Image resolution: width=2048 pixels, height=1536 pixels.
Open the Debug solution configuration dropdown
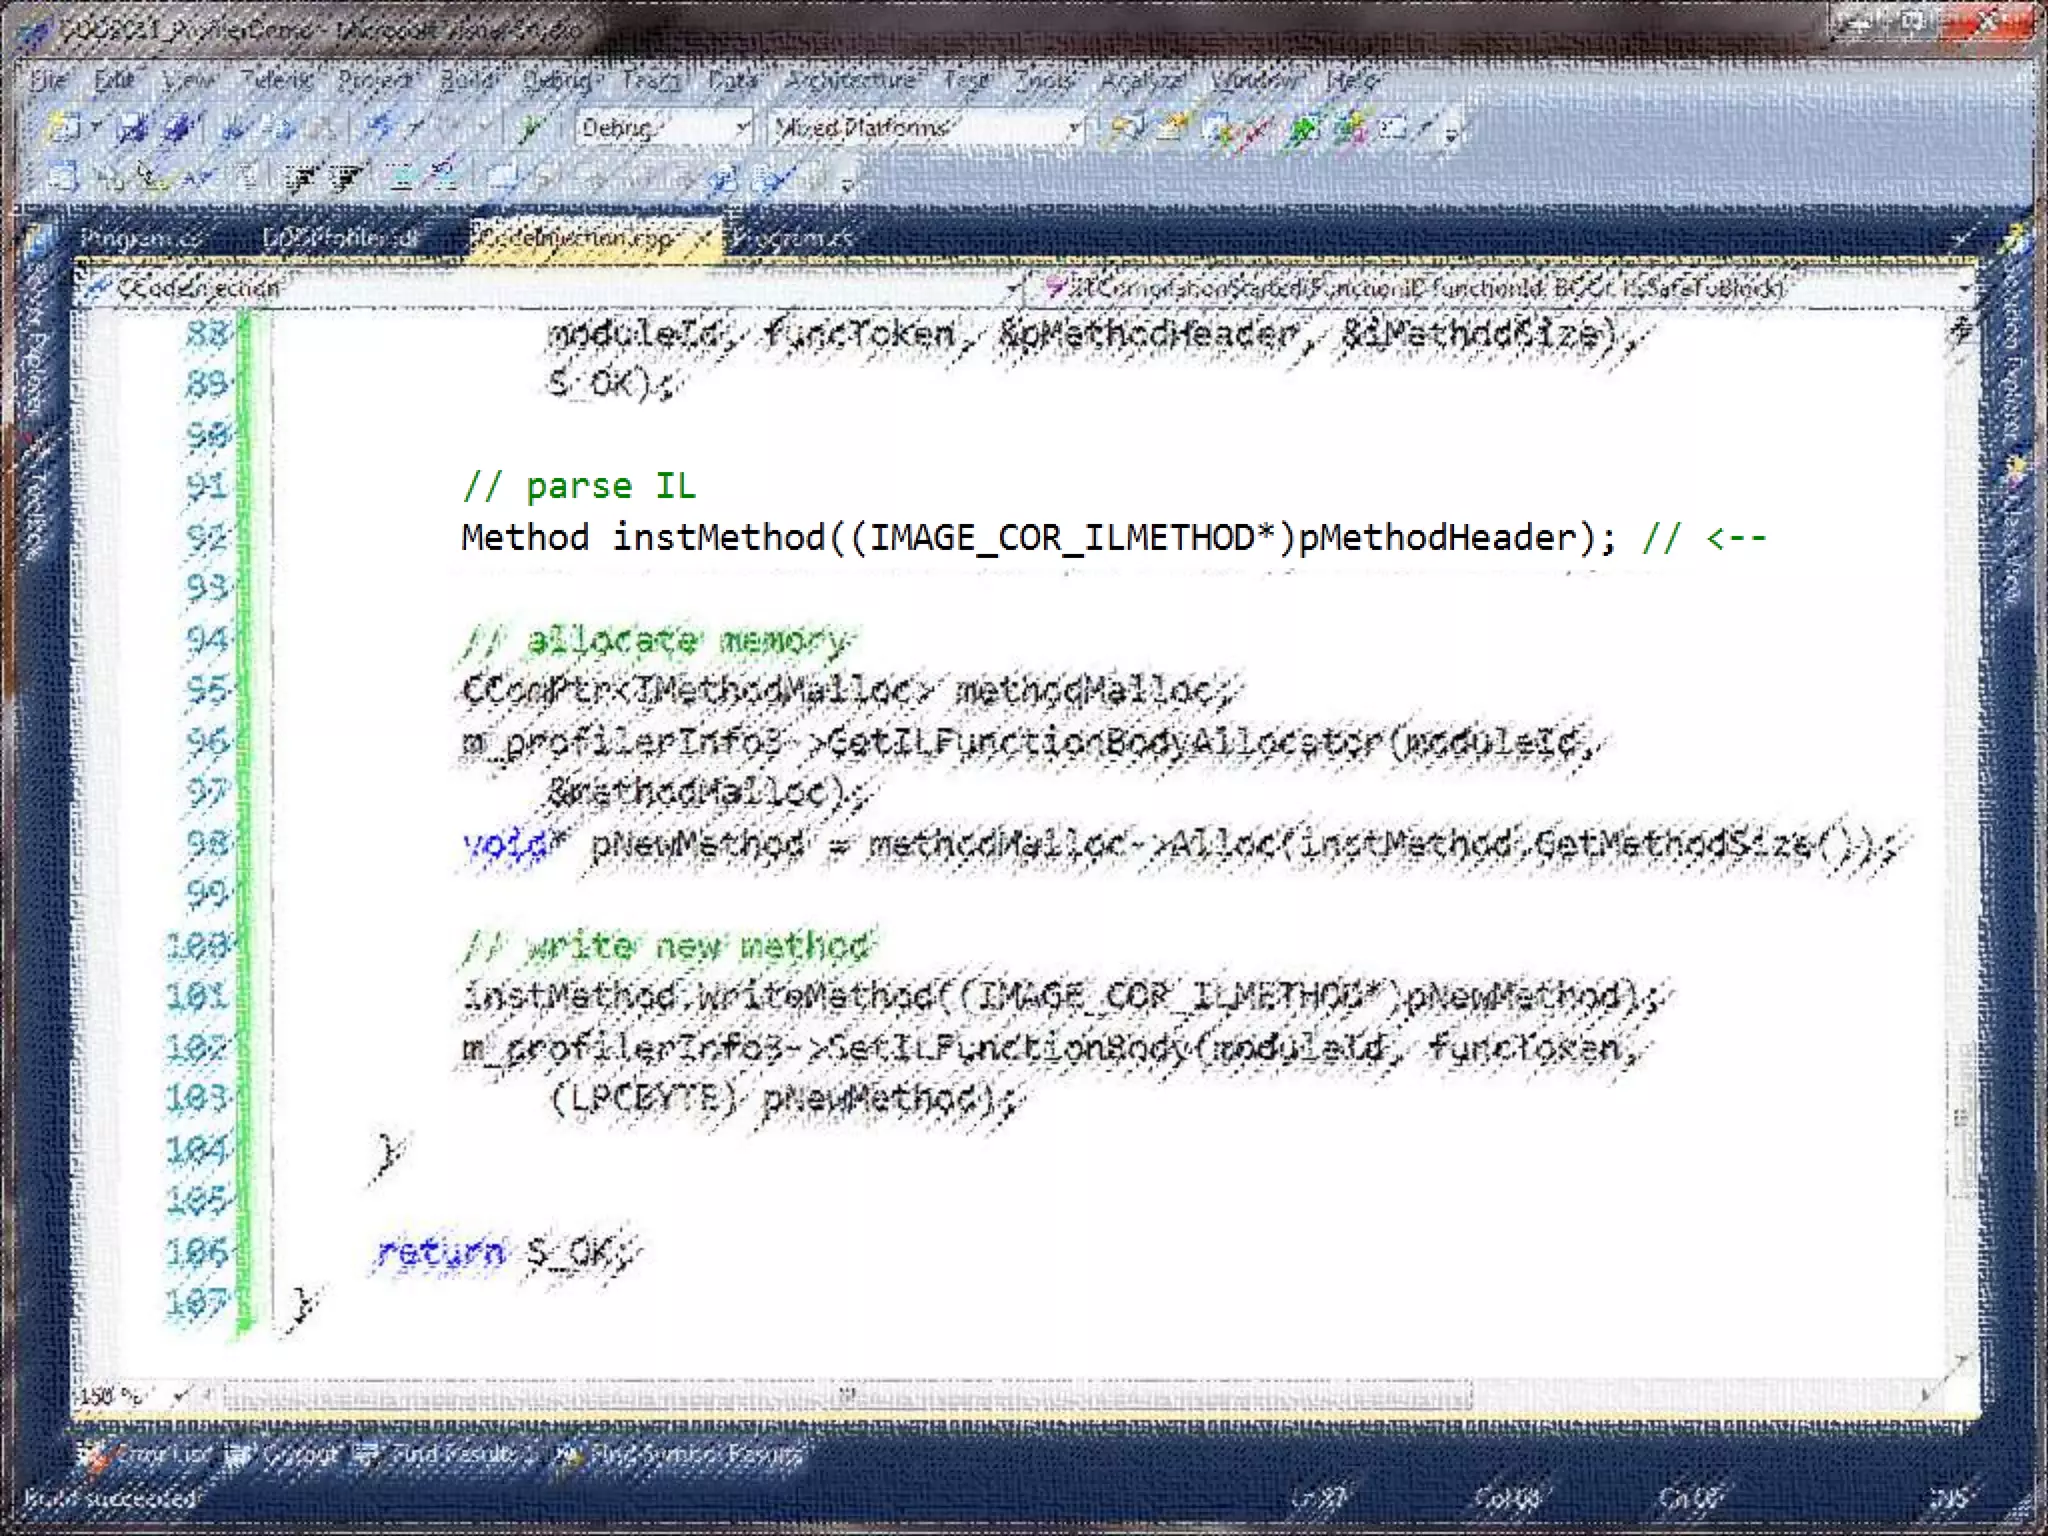click(742, 128)
